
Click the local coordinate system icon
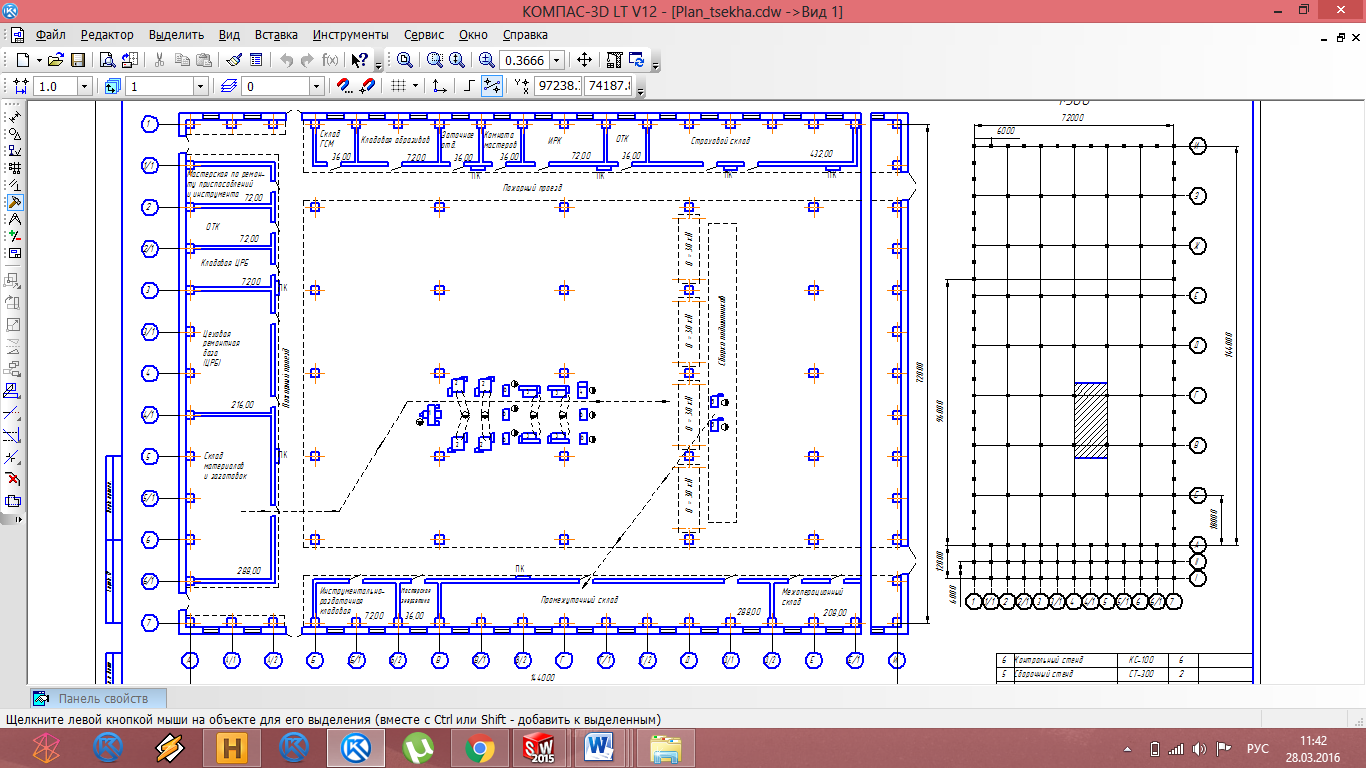(x=439, y=86)
